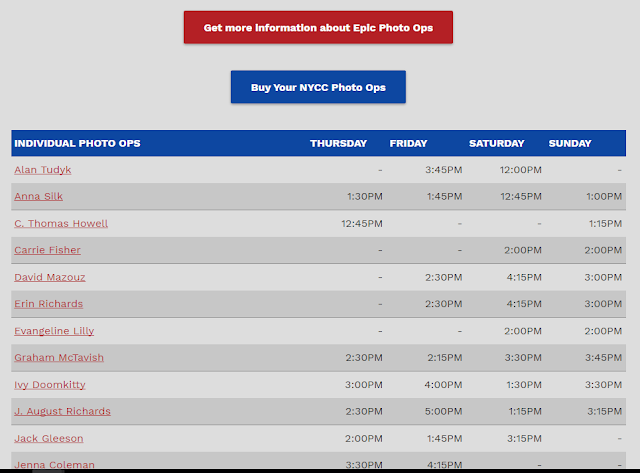Click 'Get more information about Epic Photo Ops' button

tap(318, 28)
